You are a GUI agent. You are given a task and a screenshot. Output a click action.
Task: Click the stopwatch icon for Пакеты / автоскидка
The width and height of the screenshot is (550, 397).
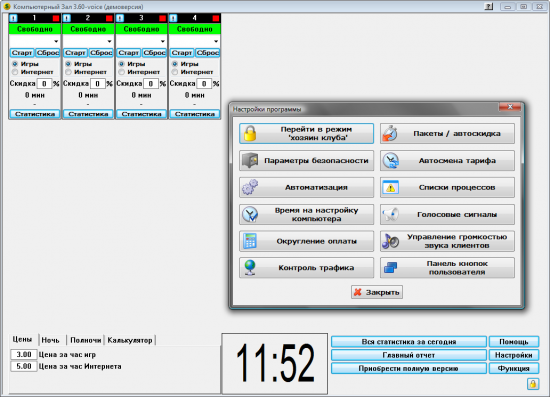pos(390,134)
